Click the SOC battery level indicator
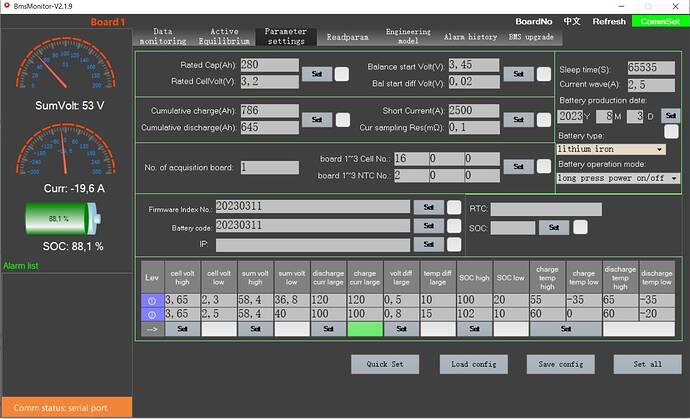 coord(63,219)
